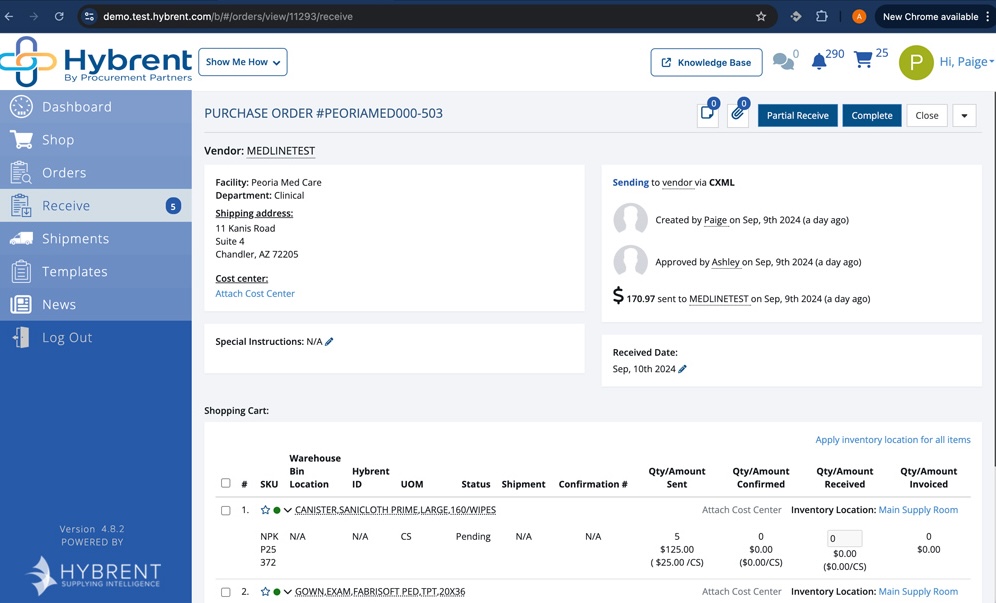Click Apply inventory location for all items
This screenshot has width=996, height=603.
(x=892, y=440)
